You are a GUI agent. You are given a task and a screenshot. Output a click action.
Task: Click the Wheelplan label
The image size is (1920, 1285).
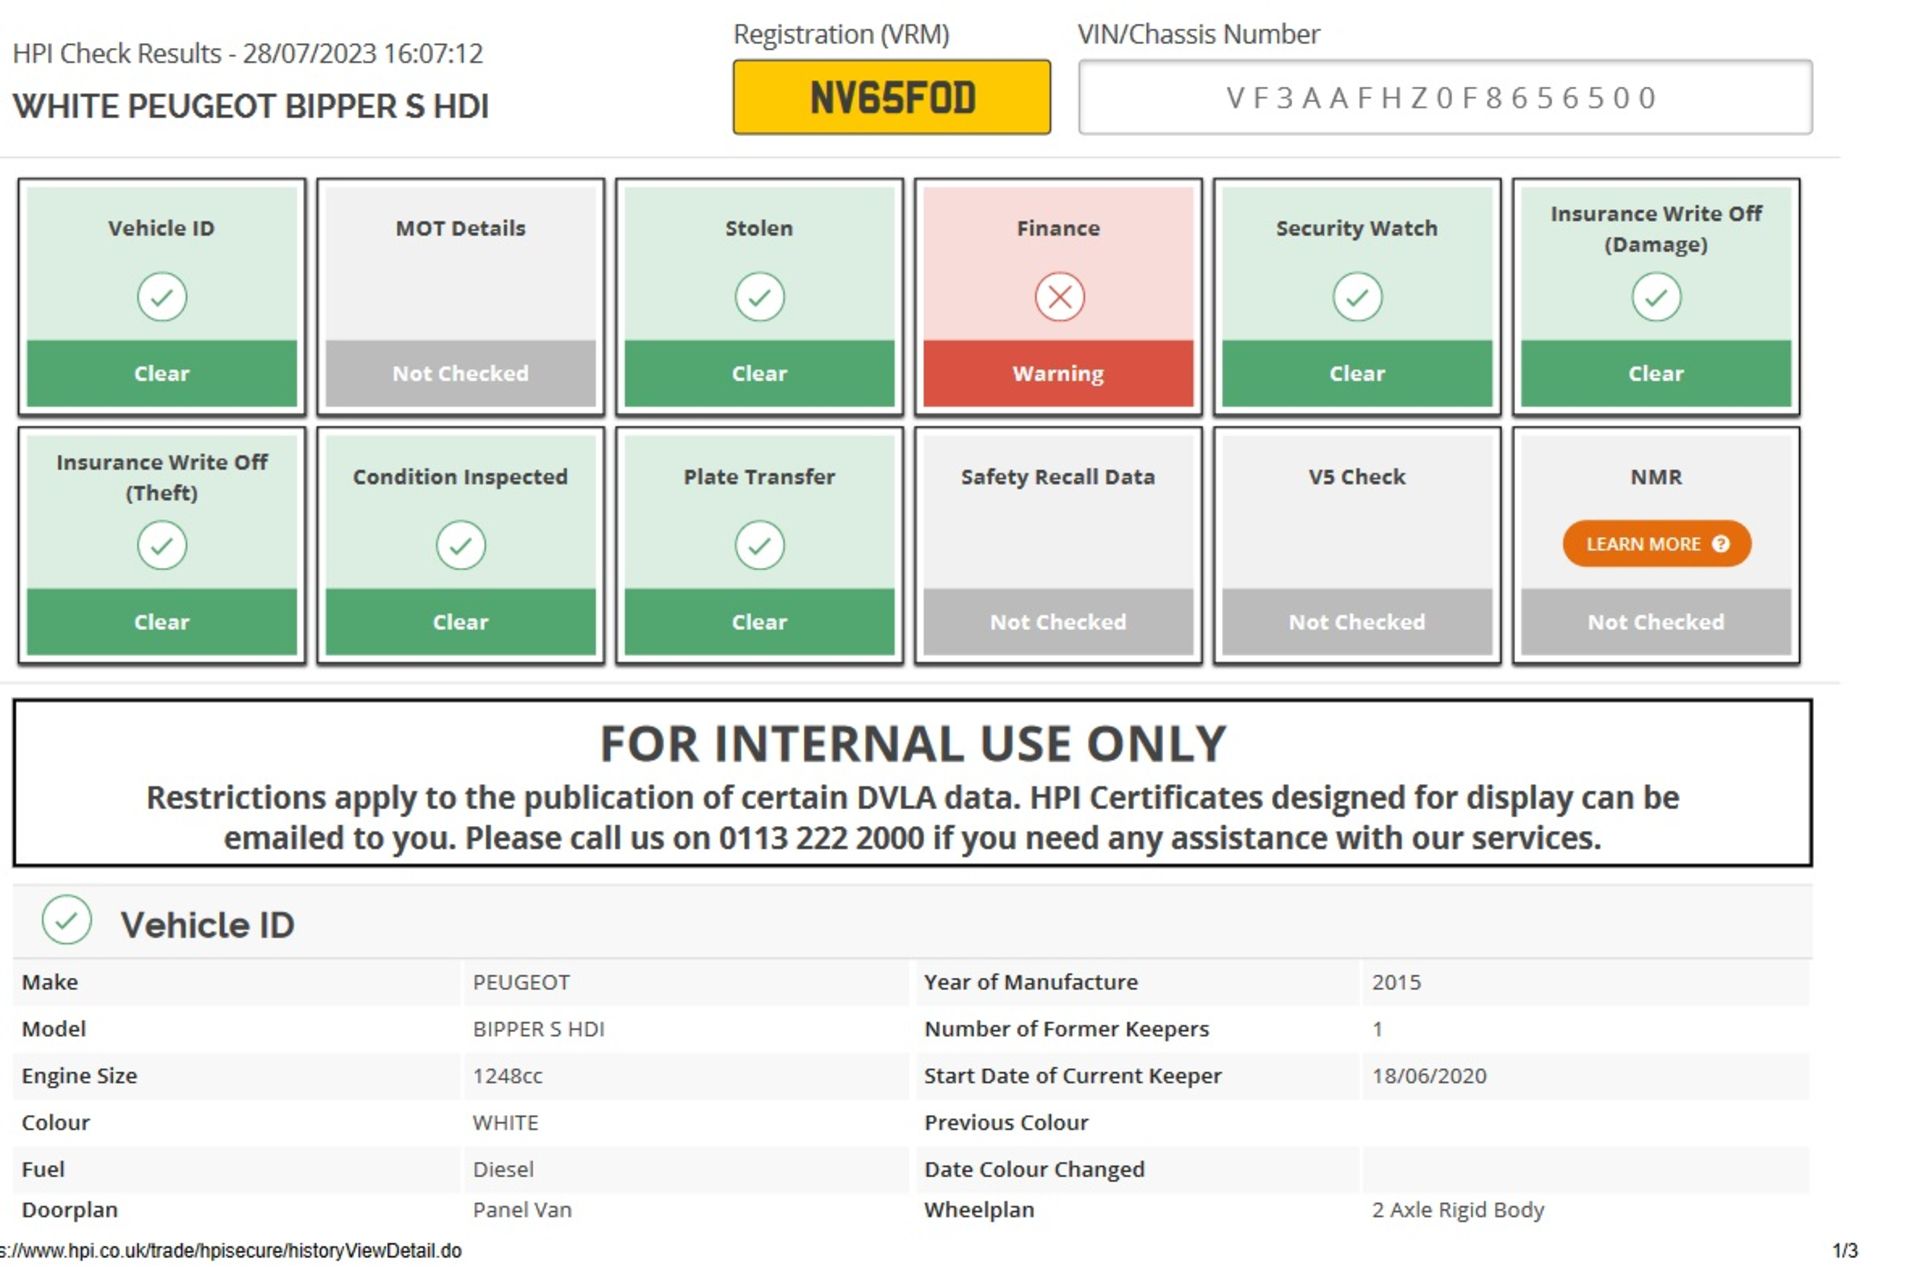click(x=979, y=1210)
